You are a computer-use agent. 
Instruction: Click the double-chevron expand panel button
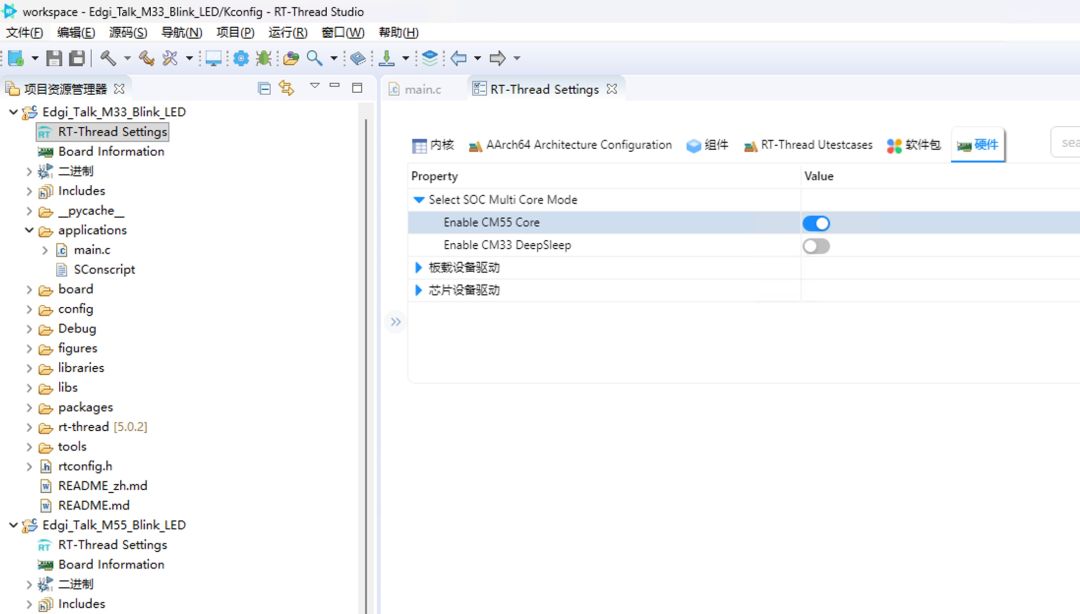395,322
